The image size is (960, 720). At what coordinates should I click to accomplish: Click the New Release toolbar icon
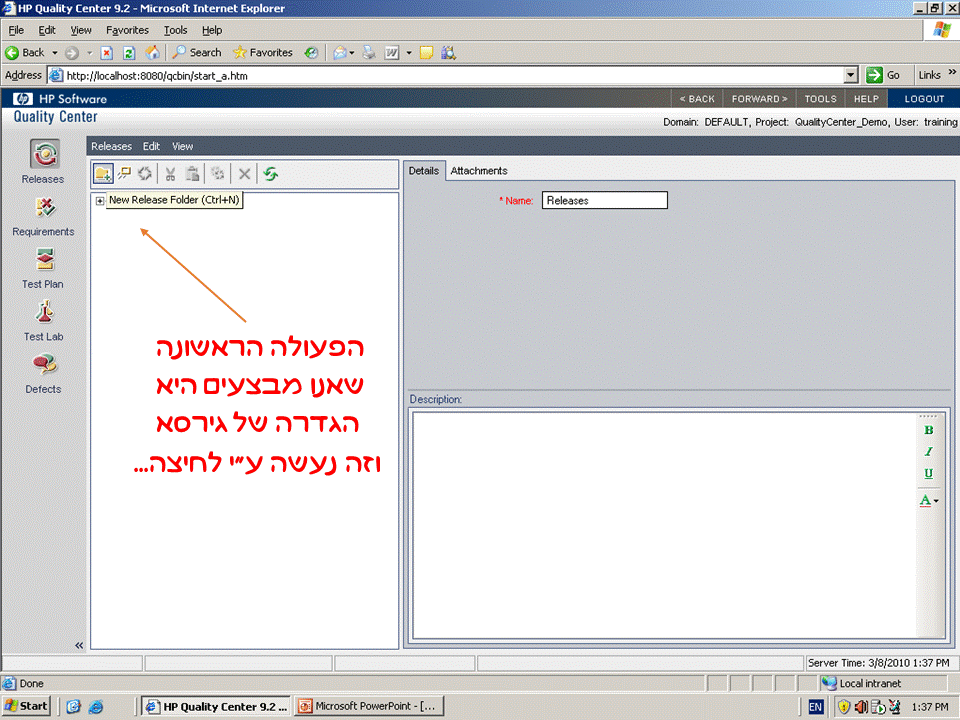tap(125, 174)
